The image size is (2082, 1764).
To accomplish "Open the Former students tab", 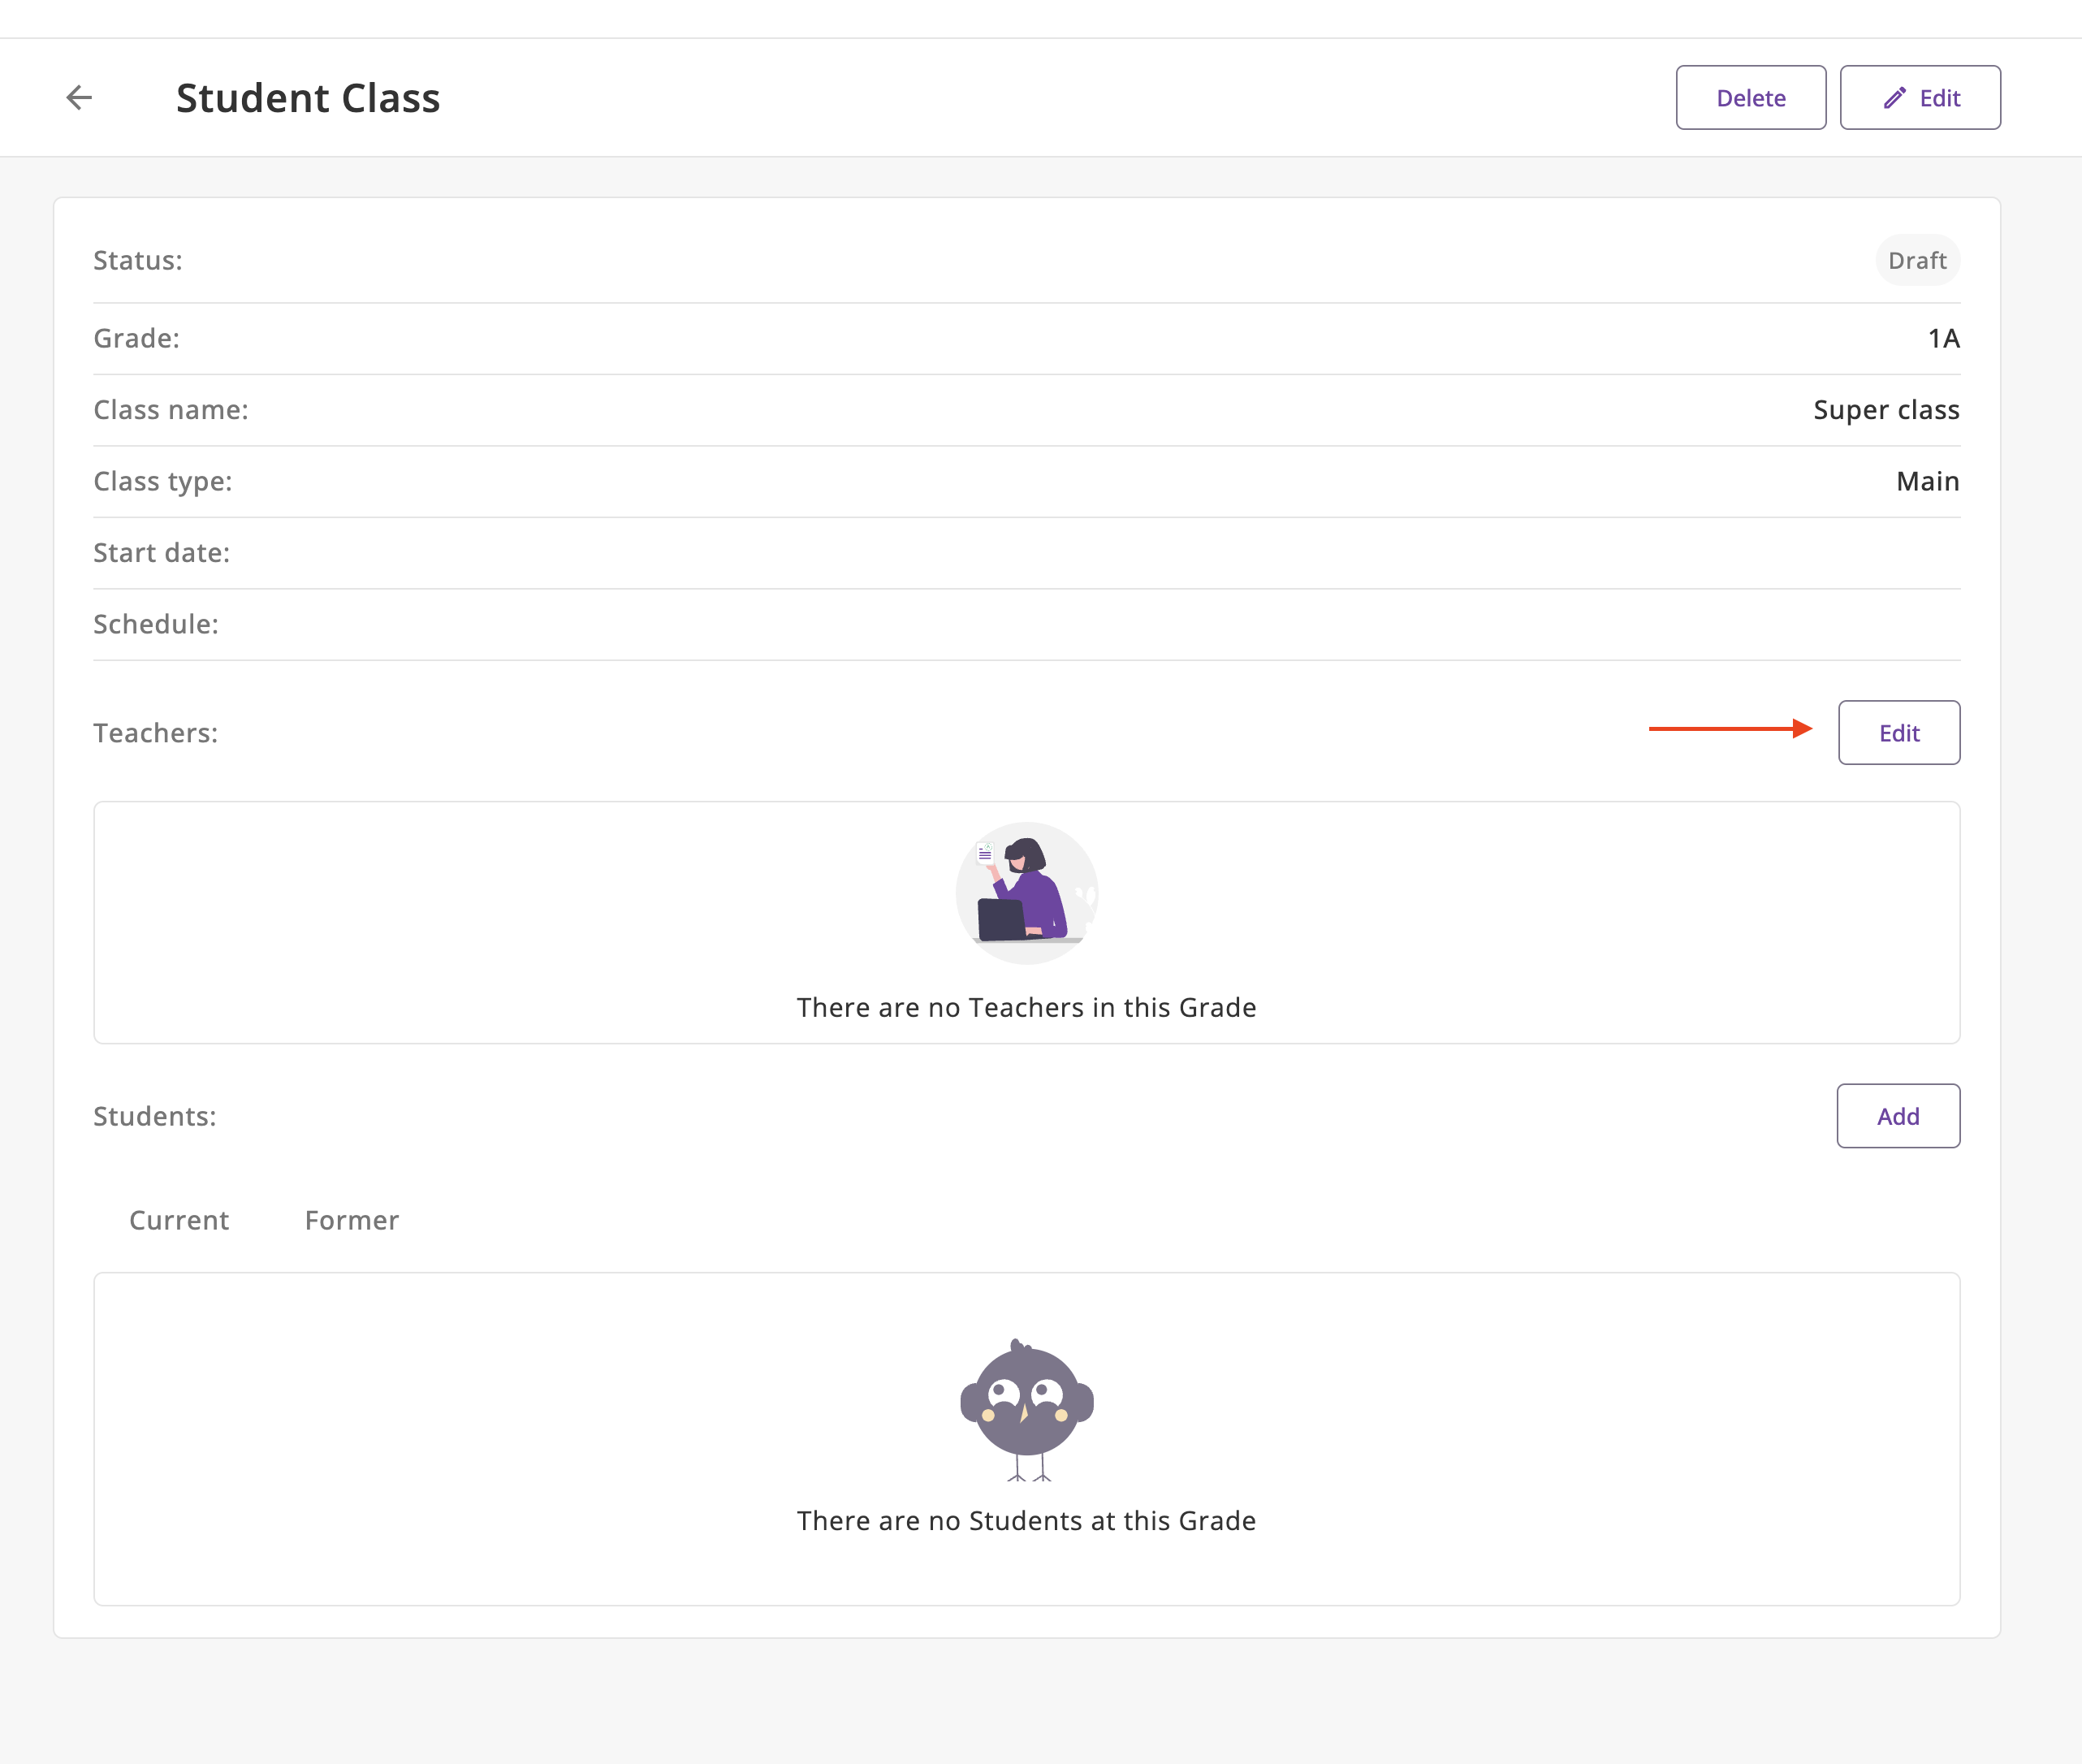I will (x=352, y=1220).
